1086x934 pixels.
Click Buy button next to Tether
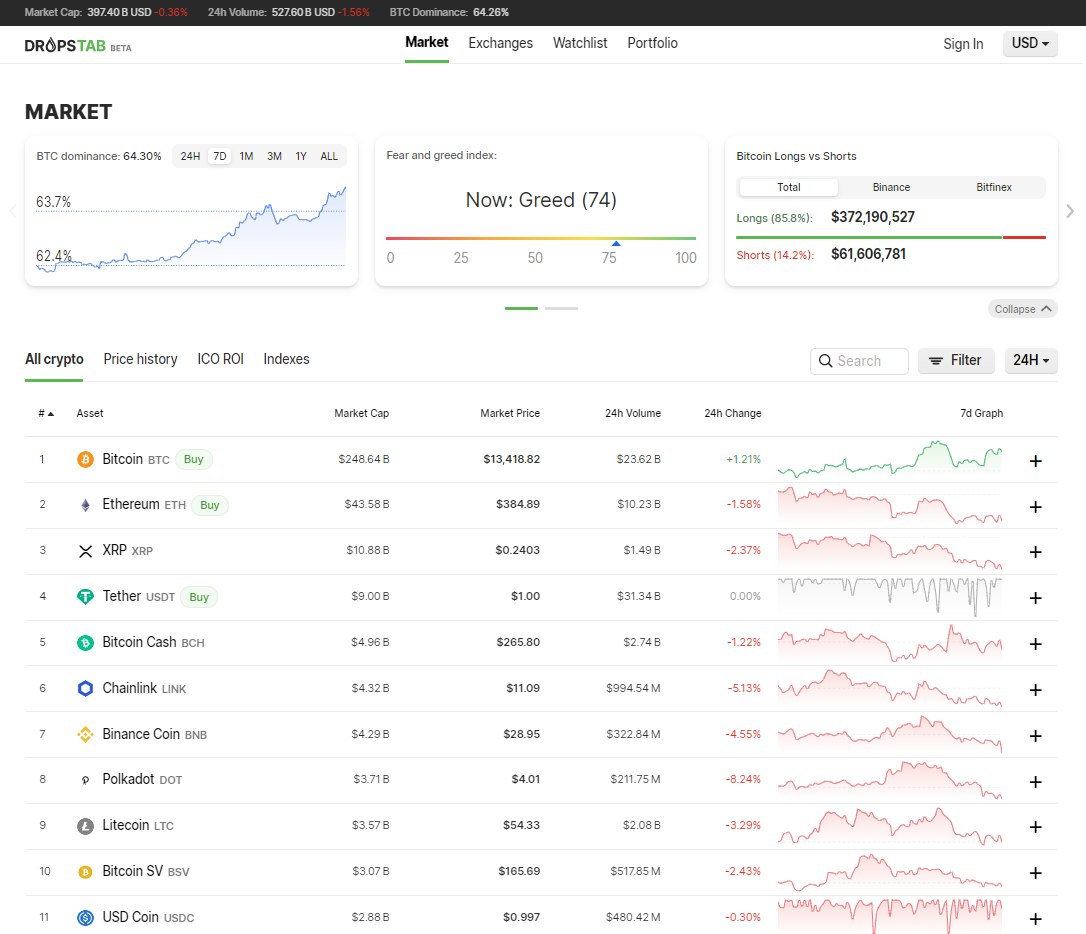(x=199, y=598)
